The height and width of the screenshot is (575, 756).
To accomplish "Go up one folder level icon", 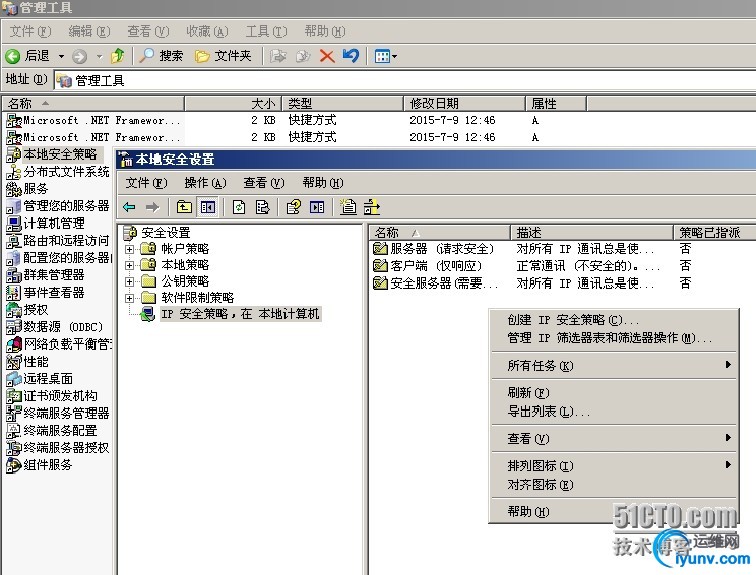I will (x=117, y=56).
